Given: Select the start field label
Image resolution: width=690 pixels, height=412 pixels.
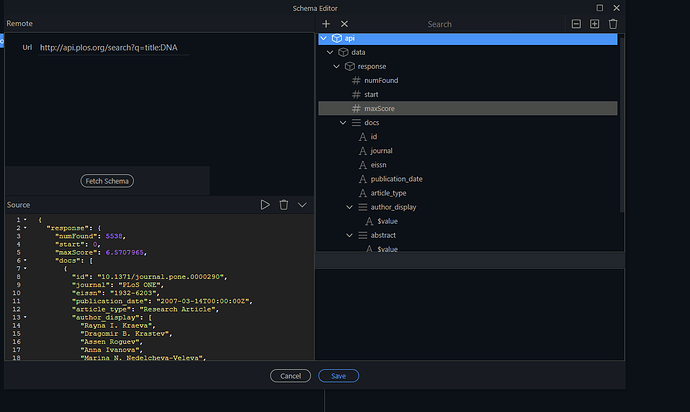Looking at the screenshot, I should click(371, 95).
